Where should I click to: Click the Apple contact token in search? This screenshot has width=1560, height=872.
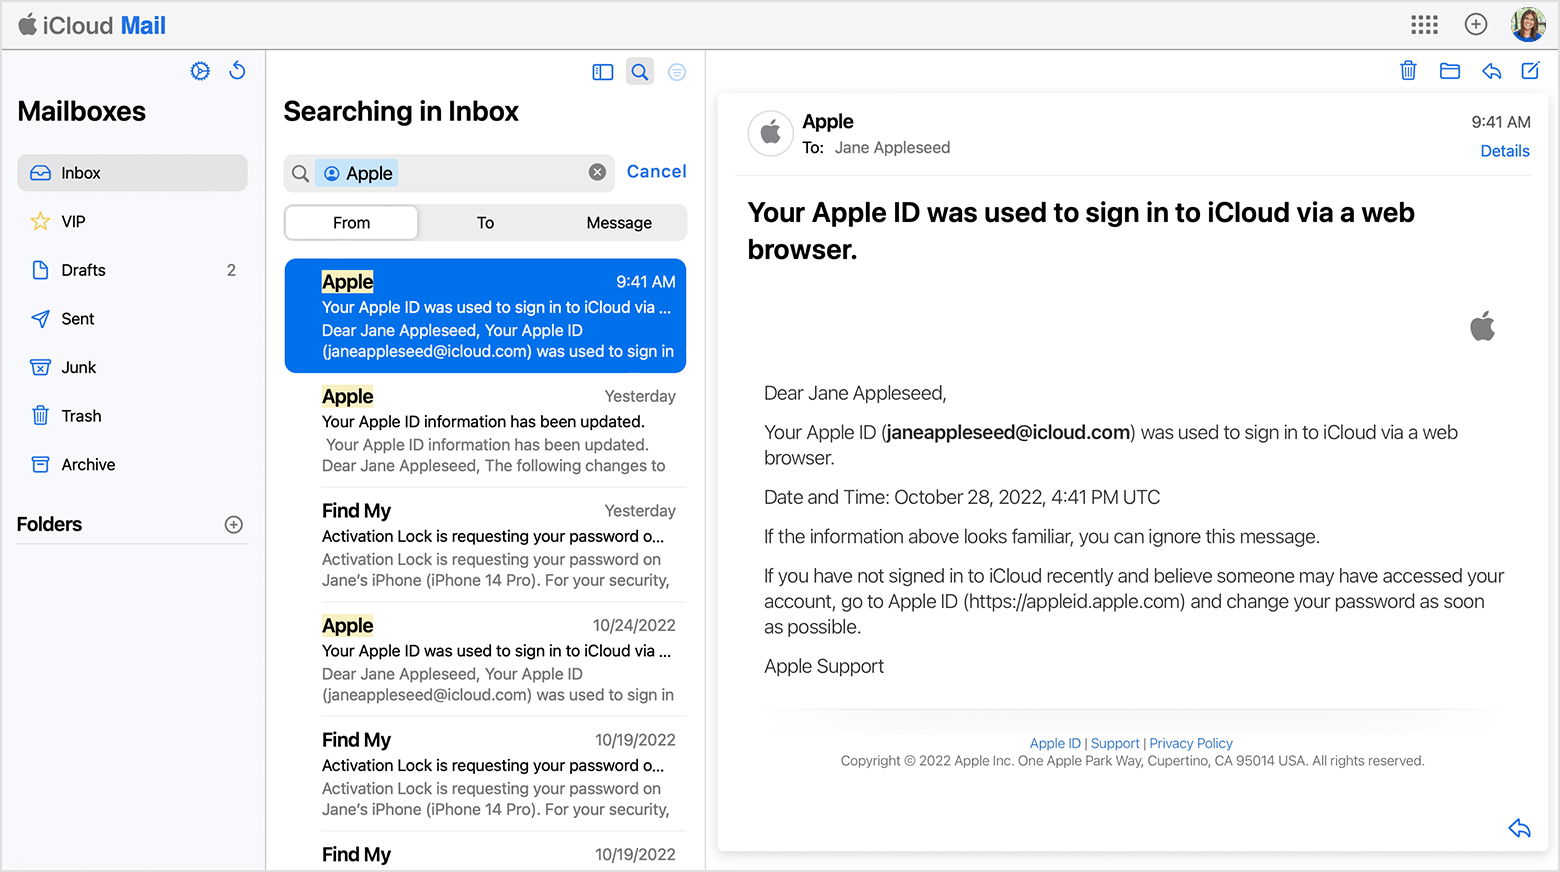point(357,173)
